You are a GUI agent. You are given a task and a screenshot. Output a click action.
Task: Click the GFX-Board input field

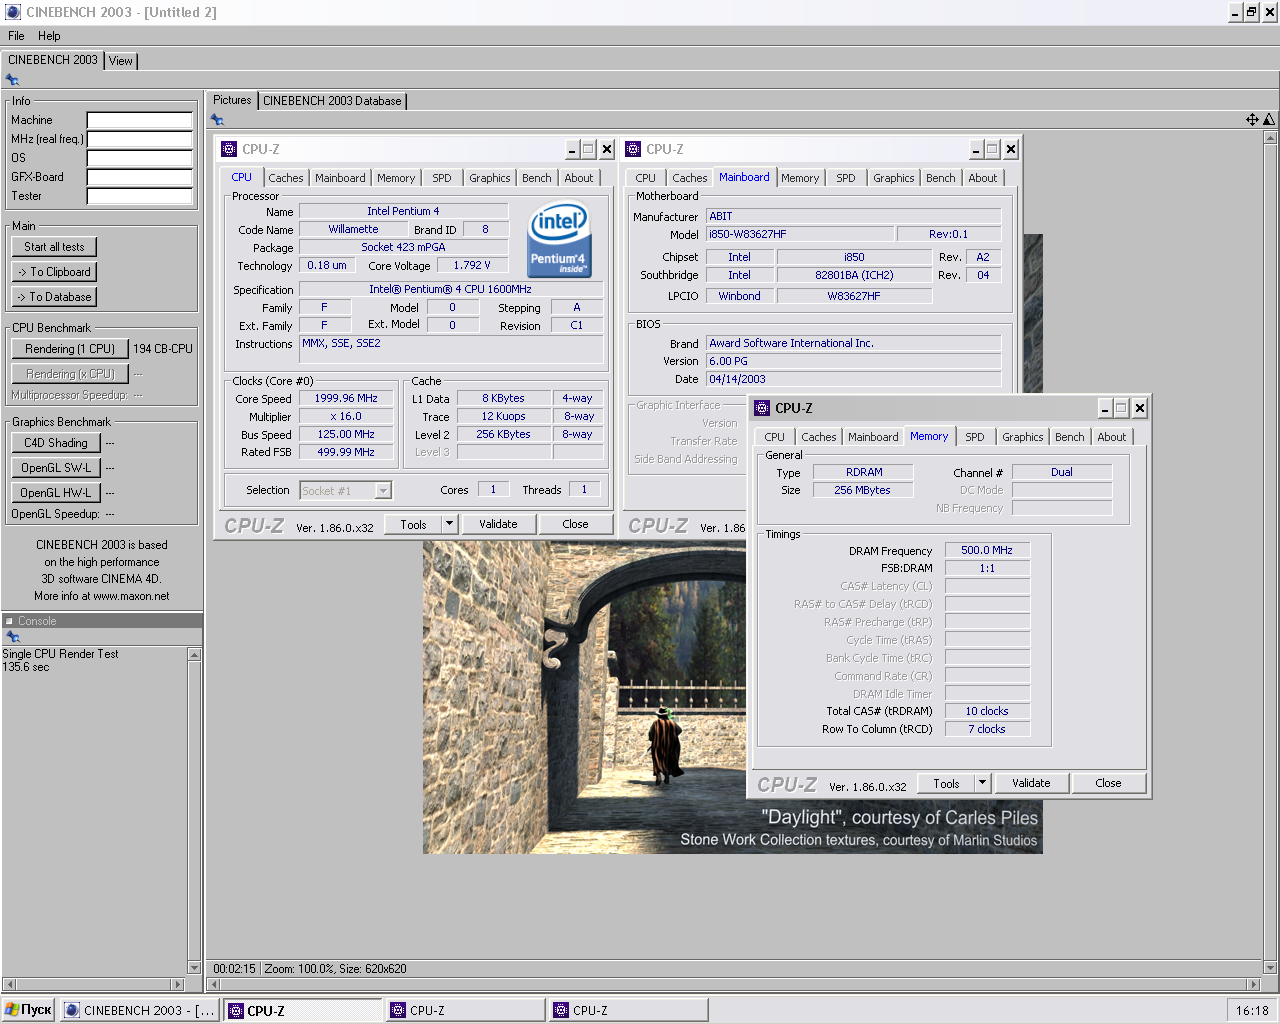pos(140,177)
